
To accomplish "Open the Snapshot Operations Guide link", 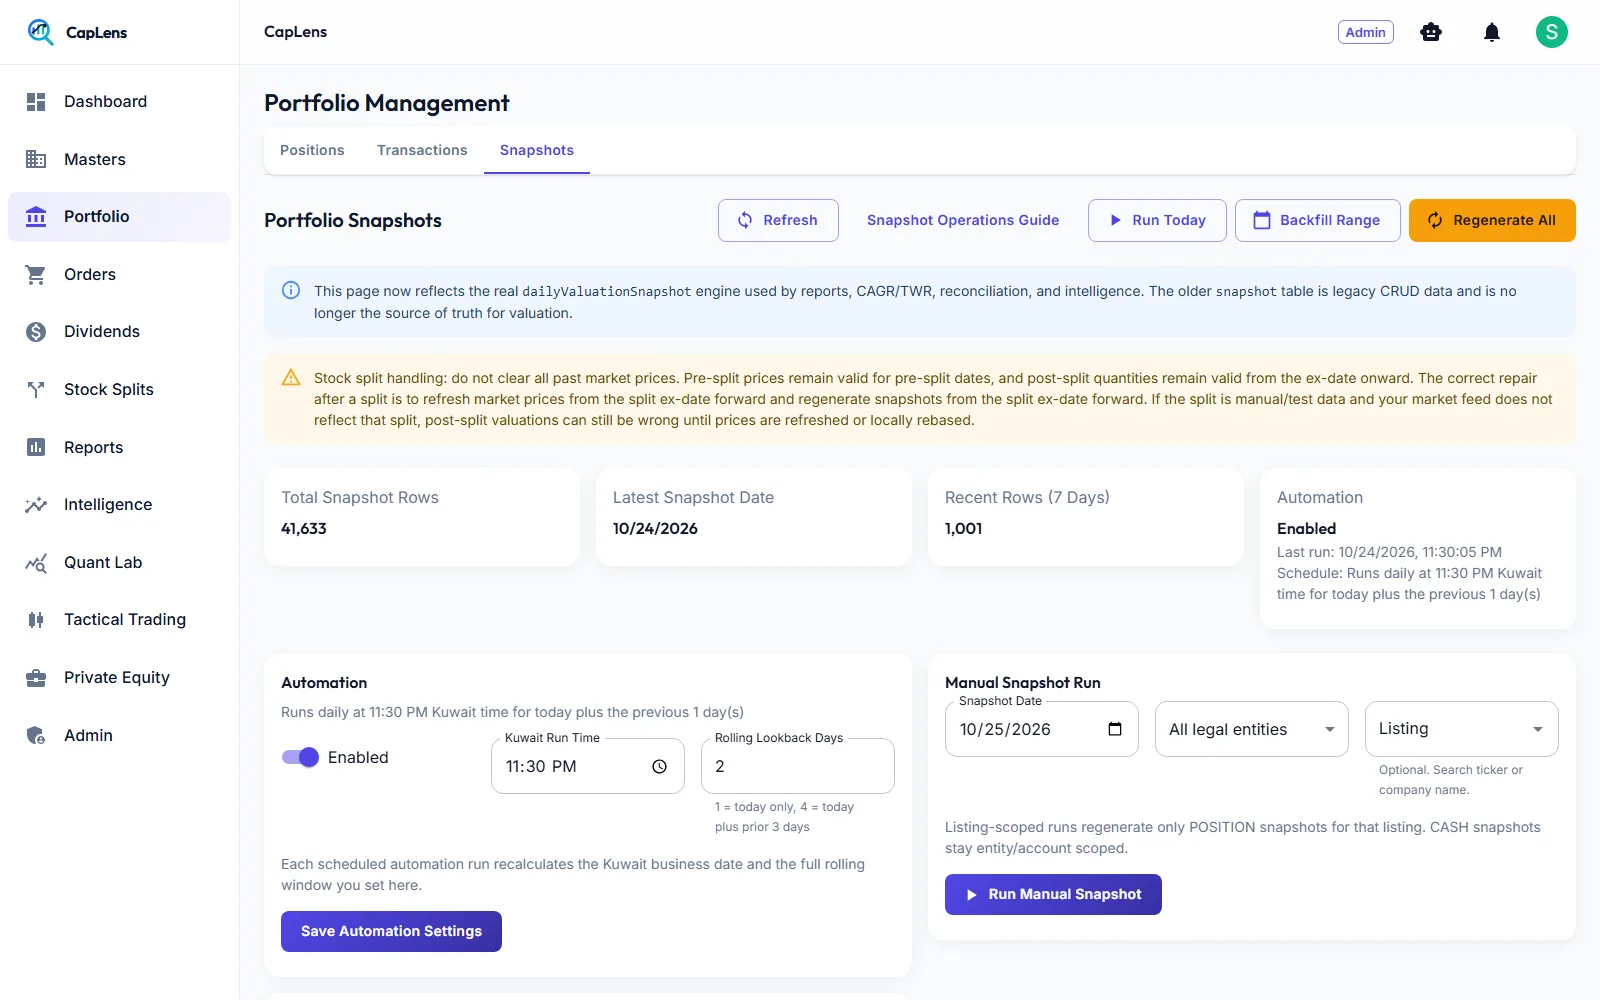I will point(963,220).
